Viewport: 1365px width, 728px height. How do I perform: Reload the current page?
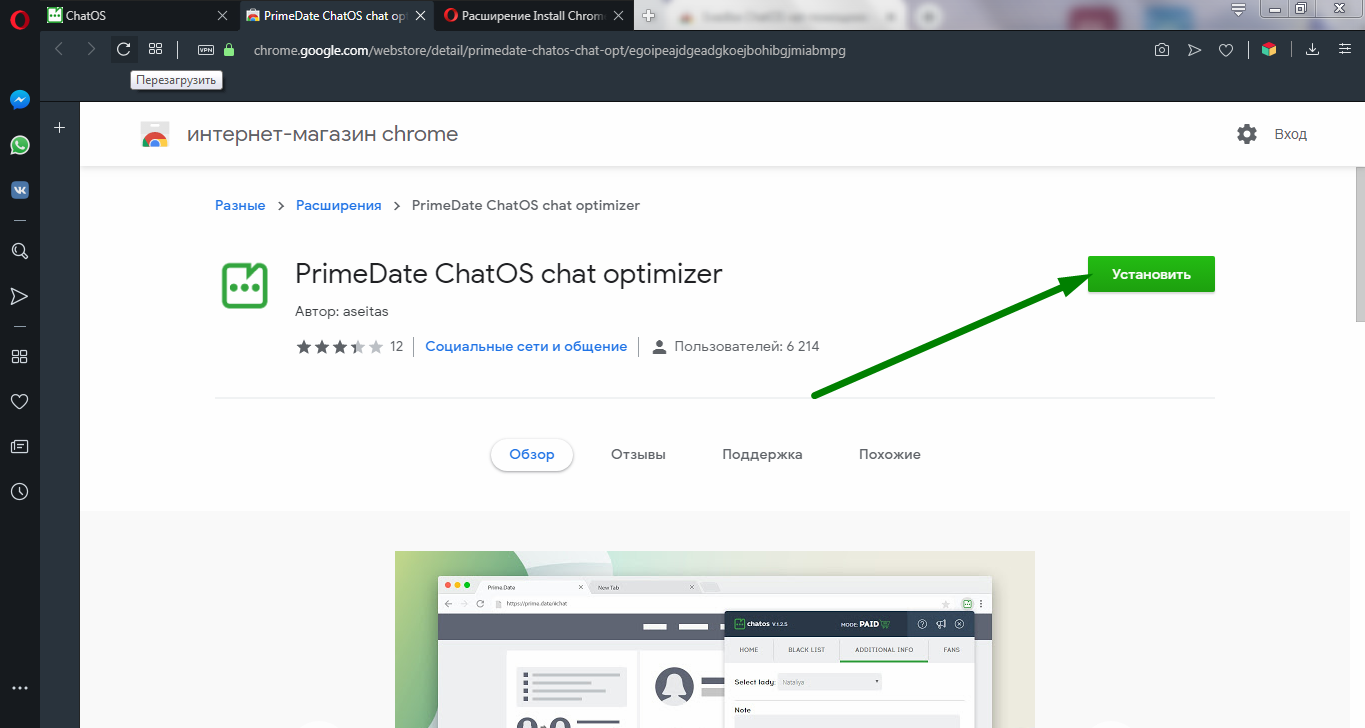pyautogui.click(x=124, y=49)
